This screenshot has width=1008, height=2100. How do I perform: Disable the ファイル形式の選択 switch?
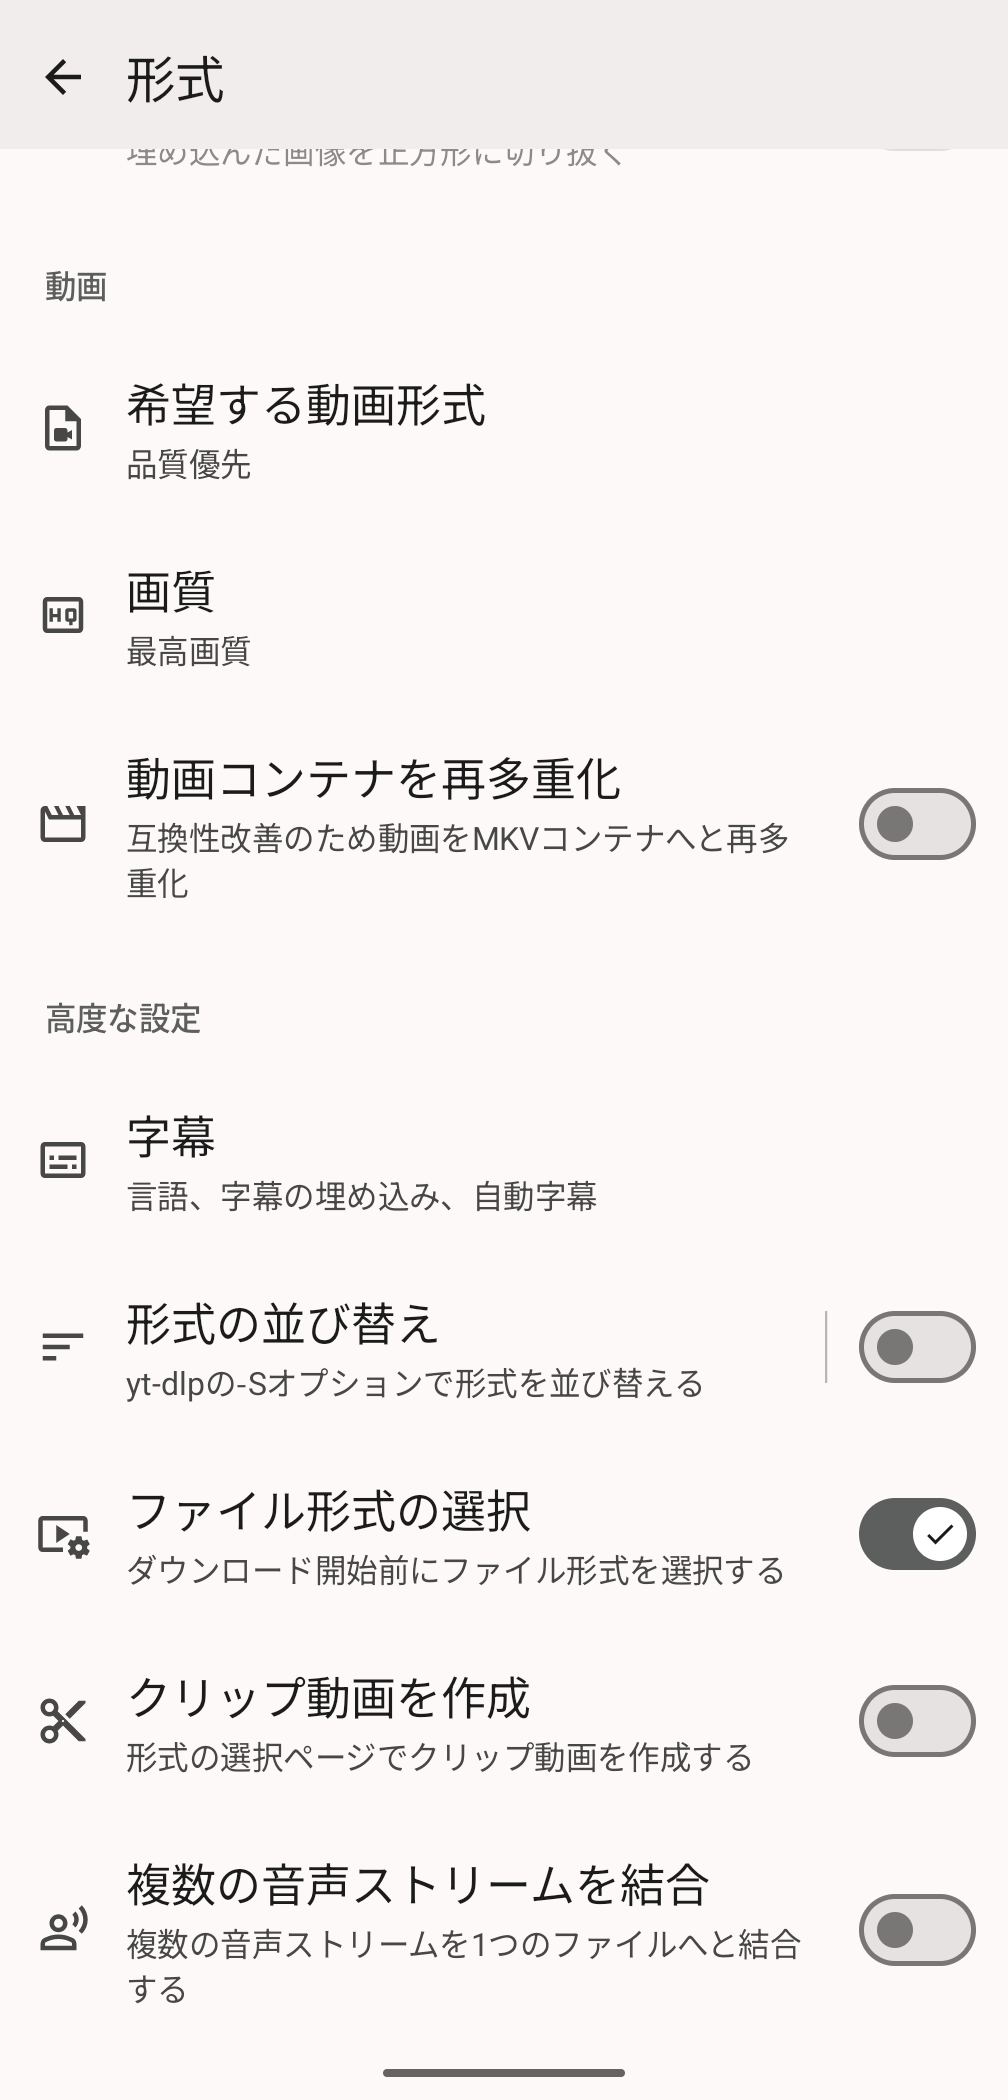click(916, 1534)
